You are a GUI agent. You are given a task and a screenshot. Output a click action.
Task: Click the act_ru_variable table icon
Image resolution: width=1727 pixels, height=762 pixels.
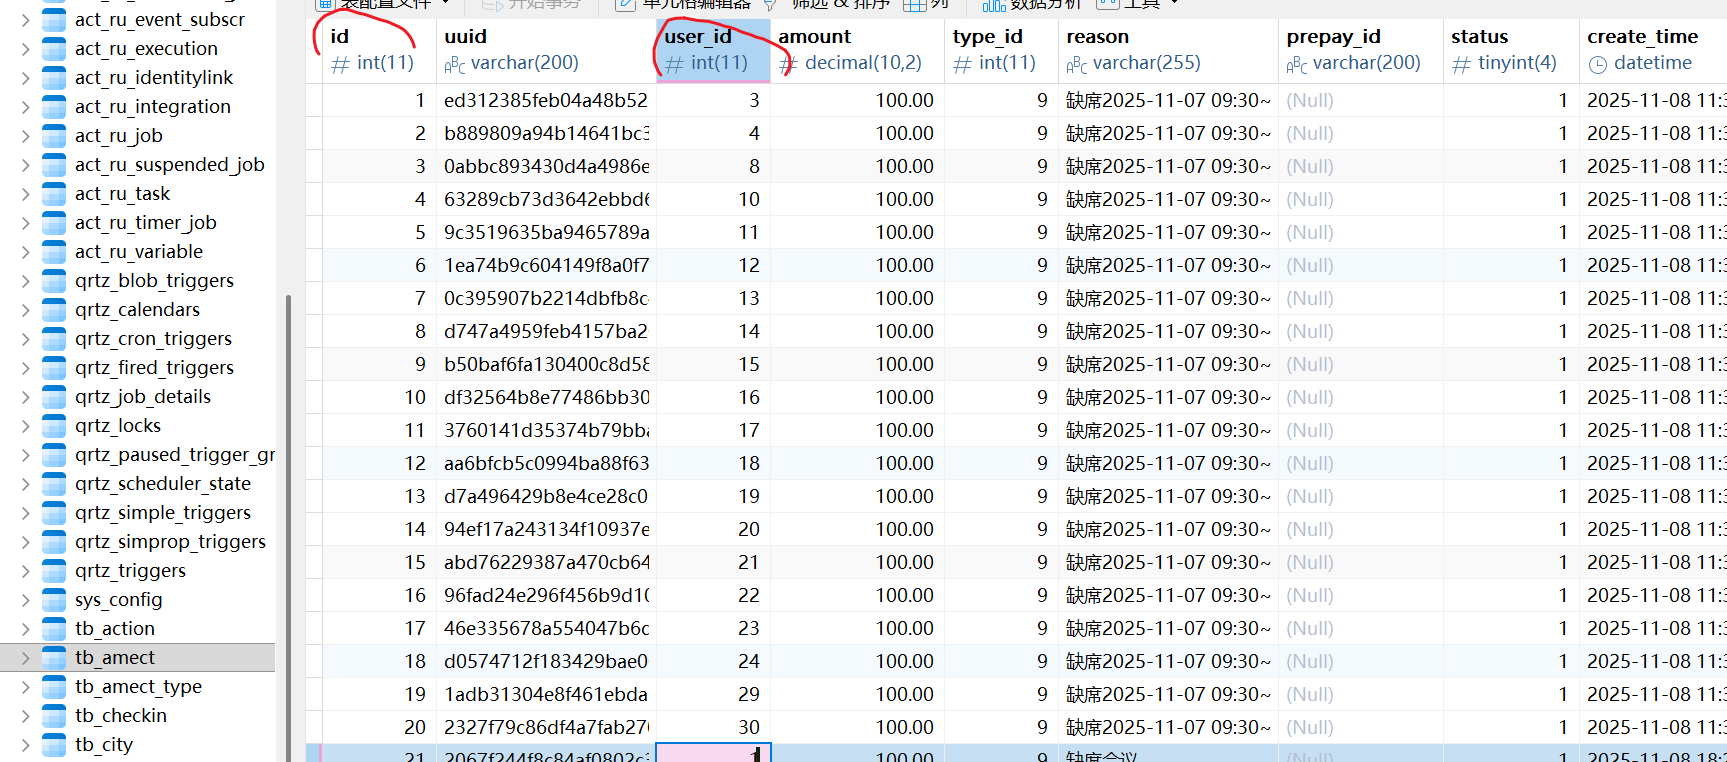coord(55,252)
